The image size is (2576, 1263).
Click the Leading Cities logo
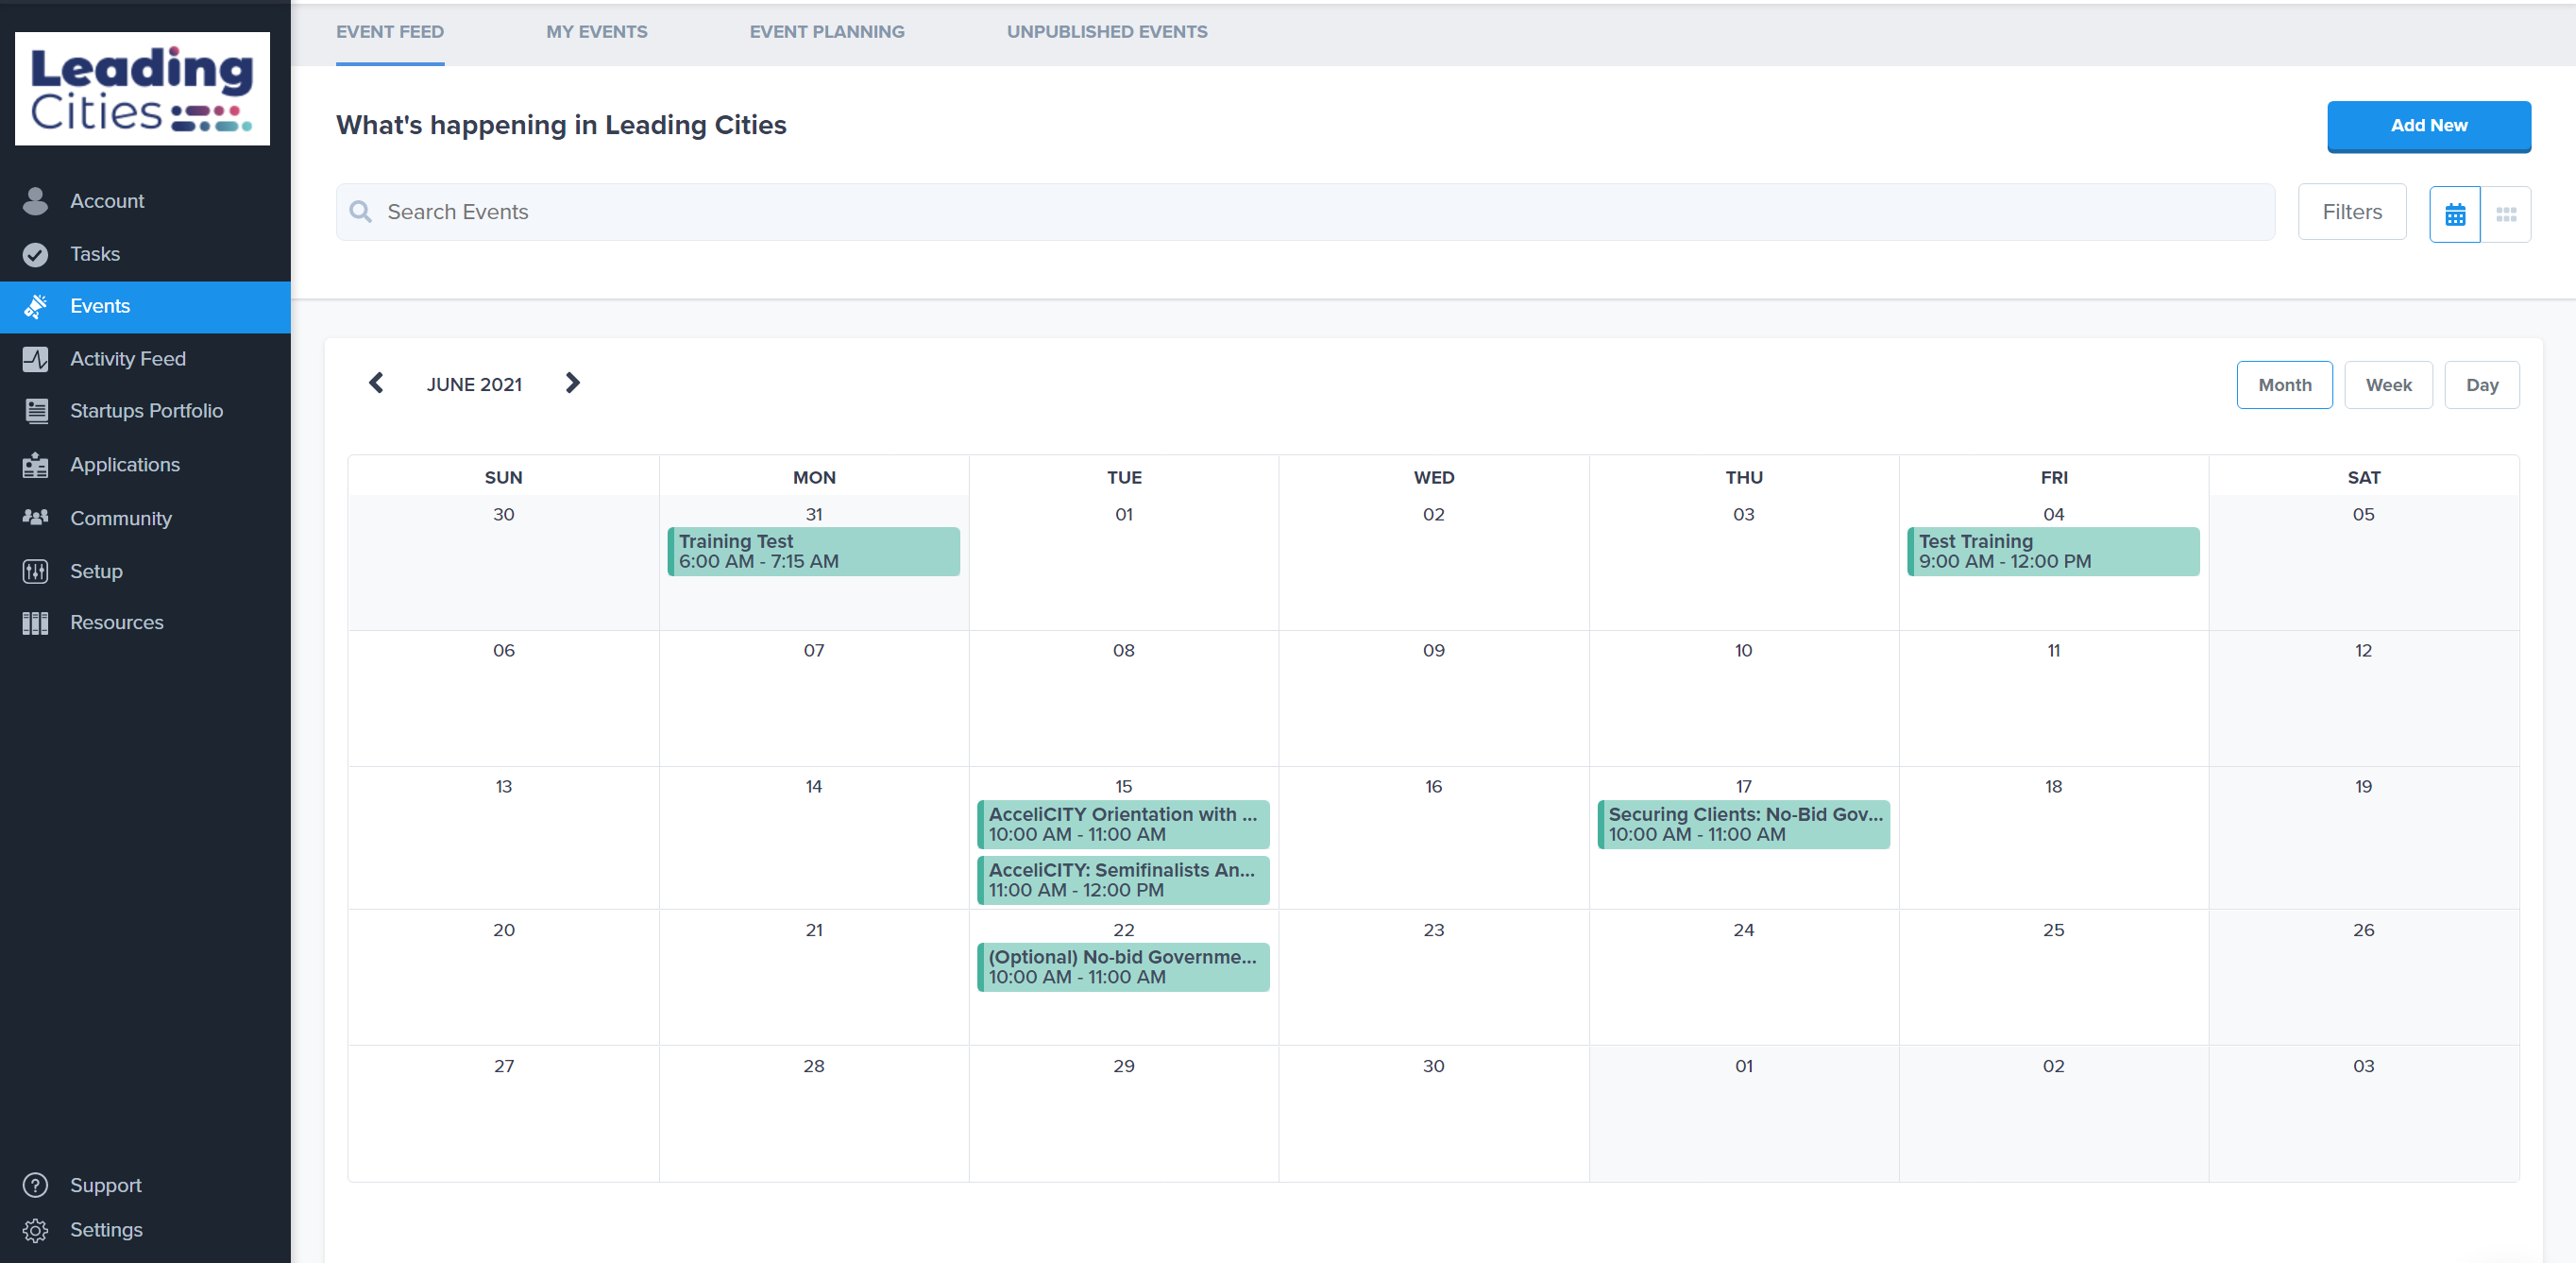(x=142, y=89)
